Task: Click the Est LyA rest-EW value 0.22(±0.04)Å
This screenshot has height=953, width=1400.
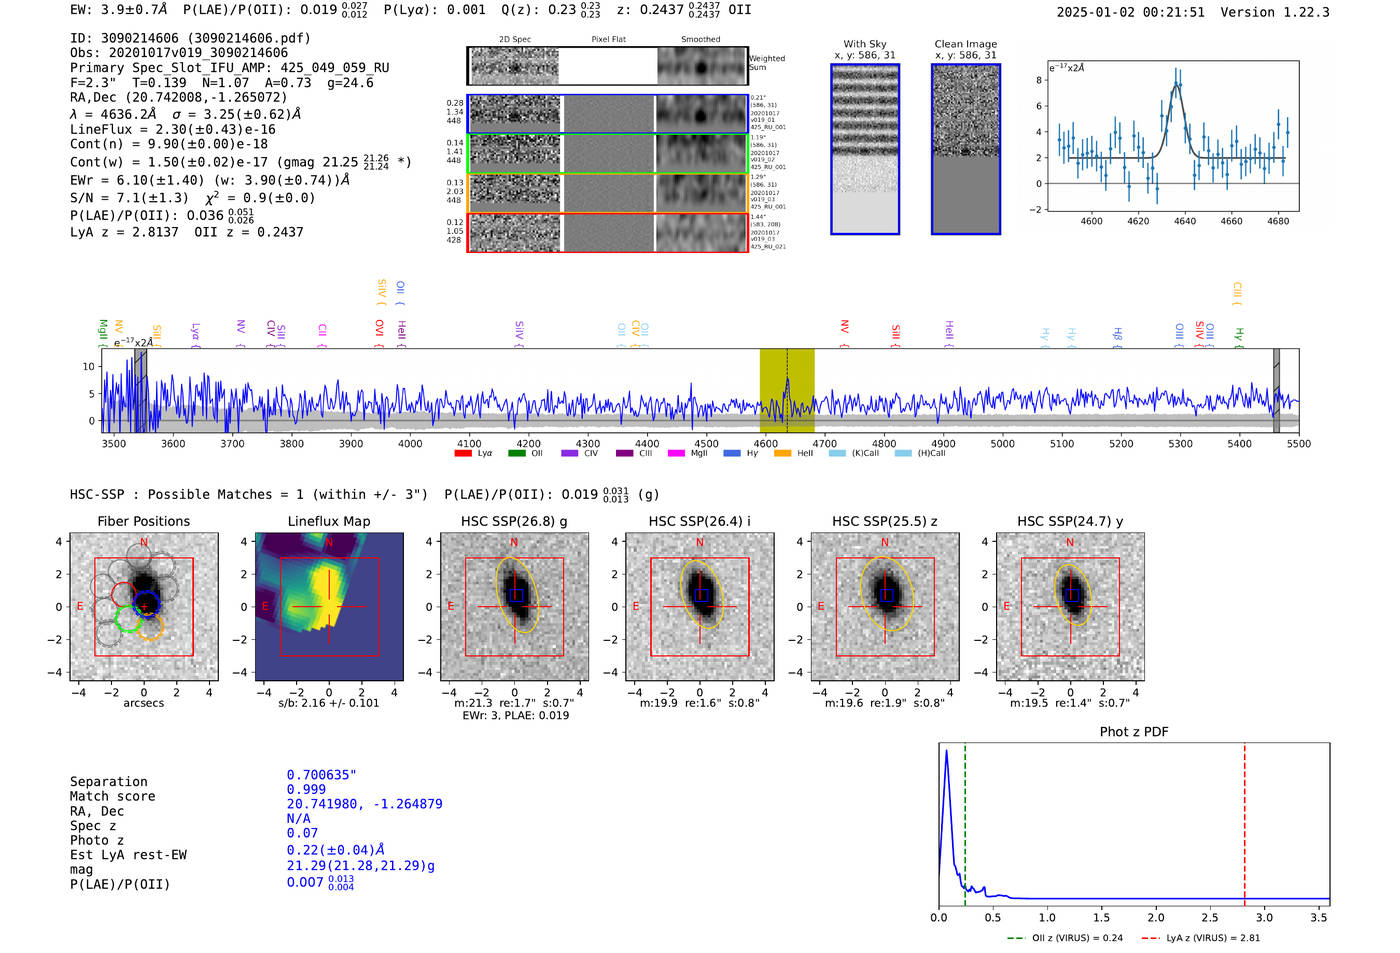Action: coord(336,849)
